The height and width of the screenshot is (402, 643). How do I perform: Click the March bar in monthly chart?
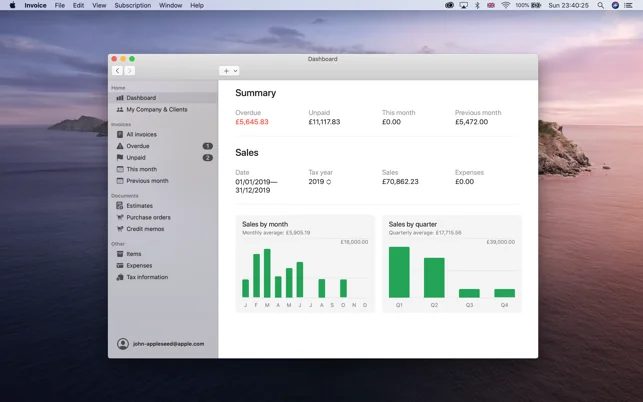pos(267,273)
